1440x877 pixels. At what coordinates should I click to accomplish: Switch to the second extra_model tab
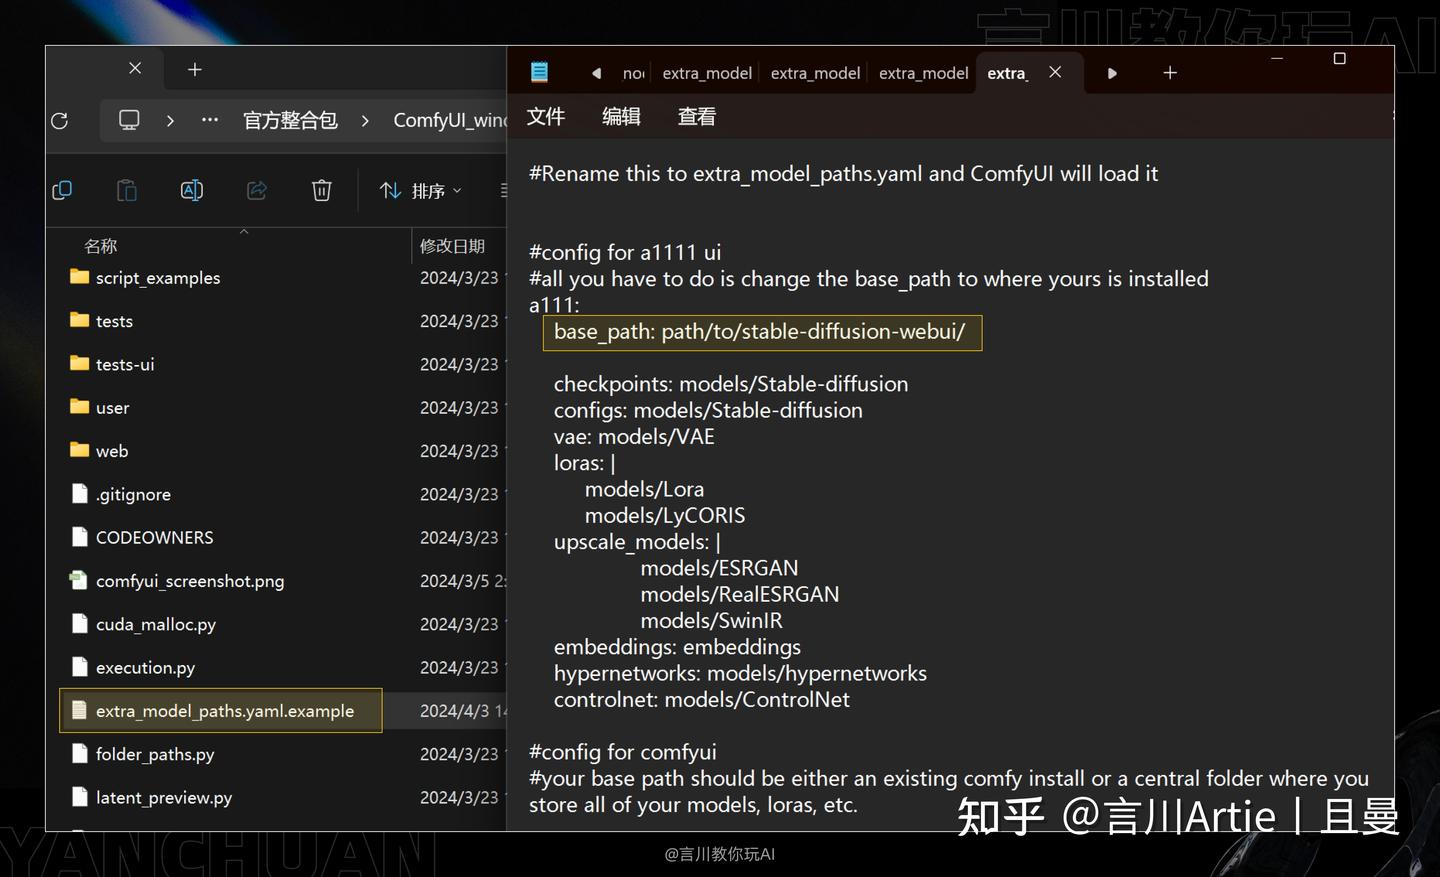point(815,73)
